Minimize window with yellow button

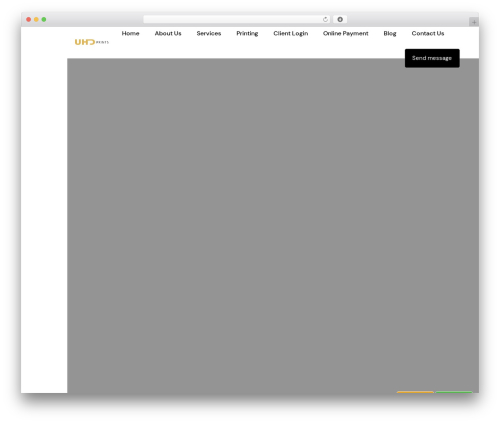coord(36,19)
